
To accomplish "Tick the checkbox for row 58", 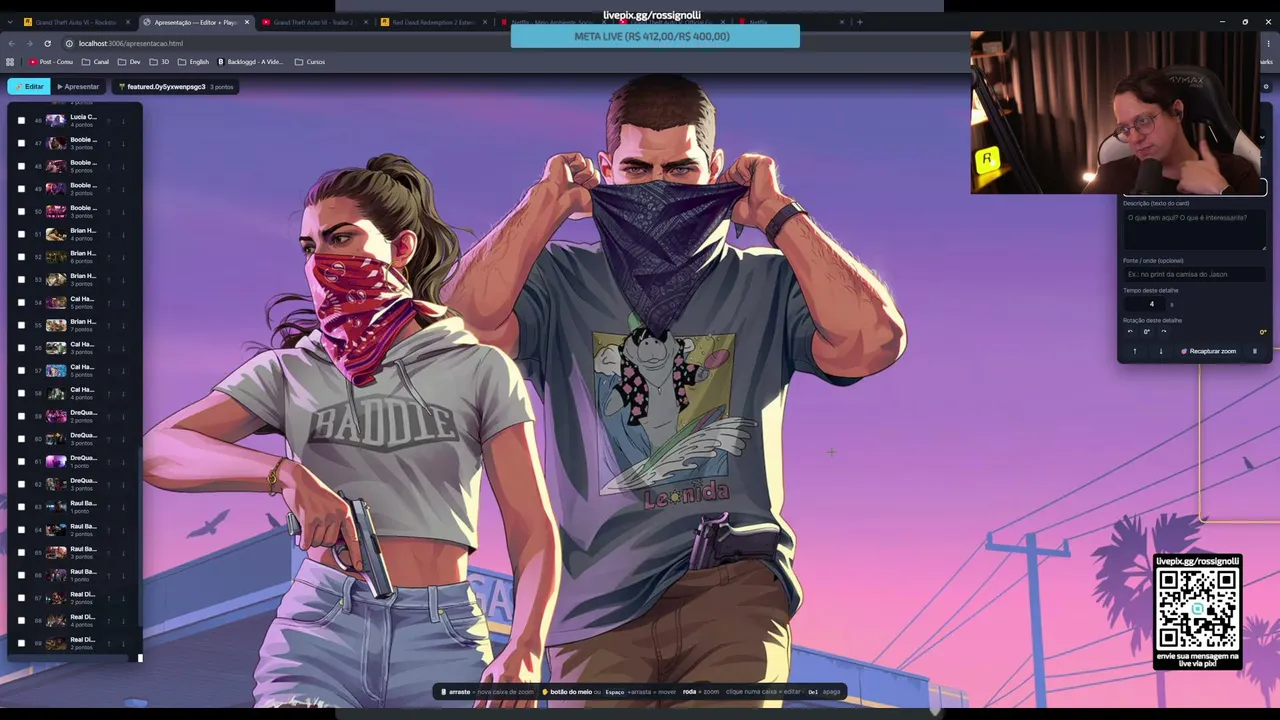I will pyautogui.click(x=21, y=393).
